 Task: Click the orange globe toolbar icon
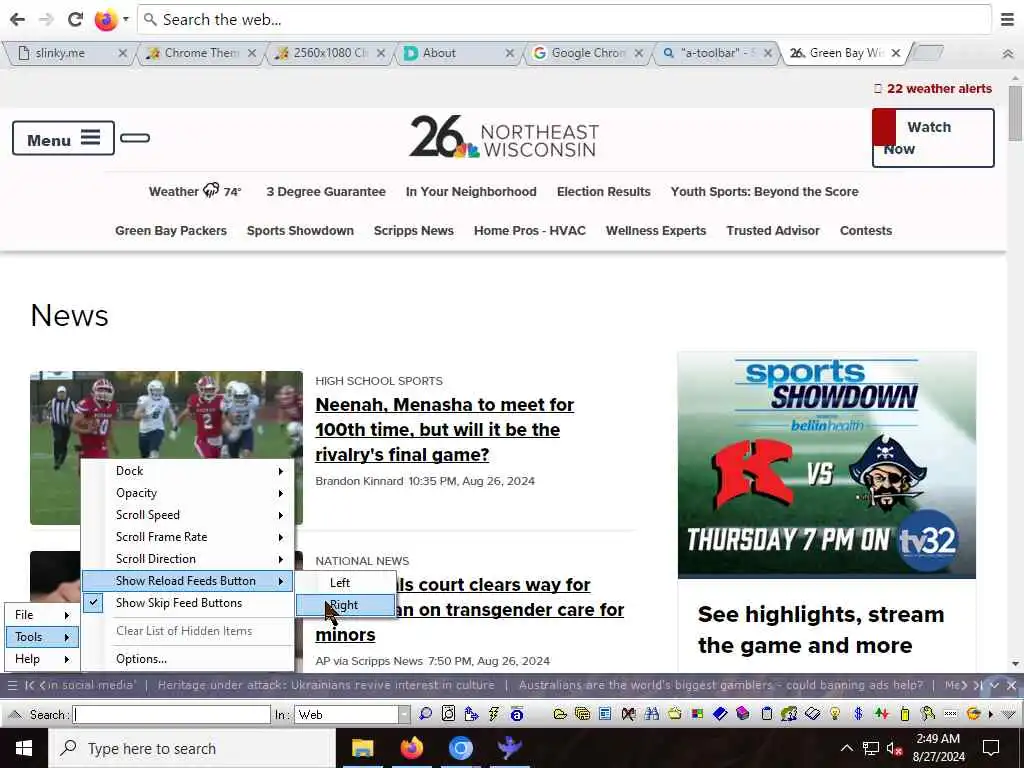click(973, 714)
